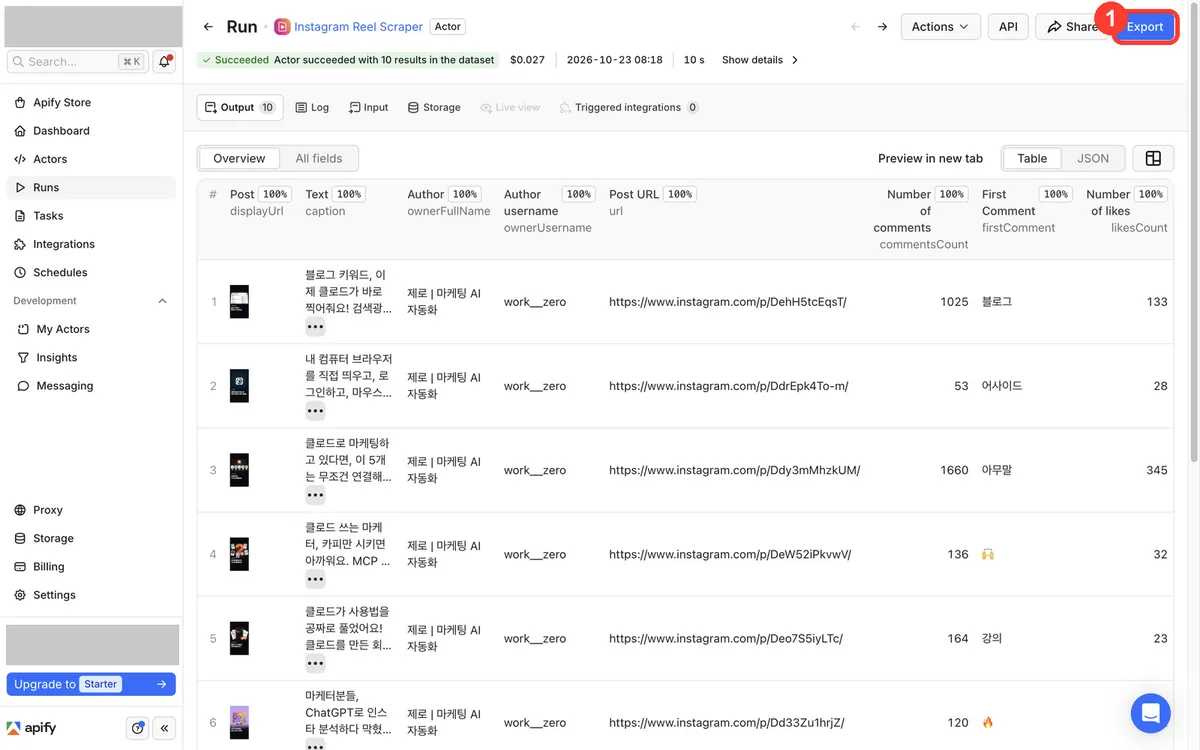This screenshot has height=750, width=1200.
Task: Click the row 4 post thumbnail
Action: 239,554
